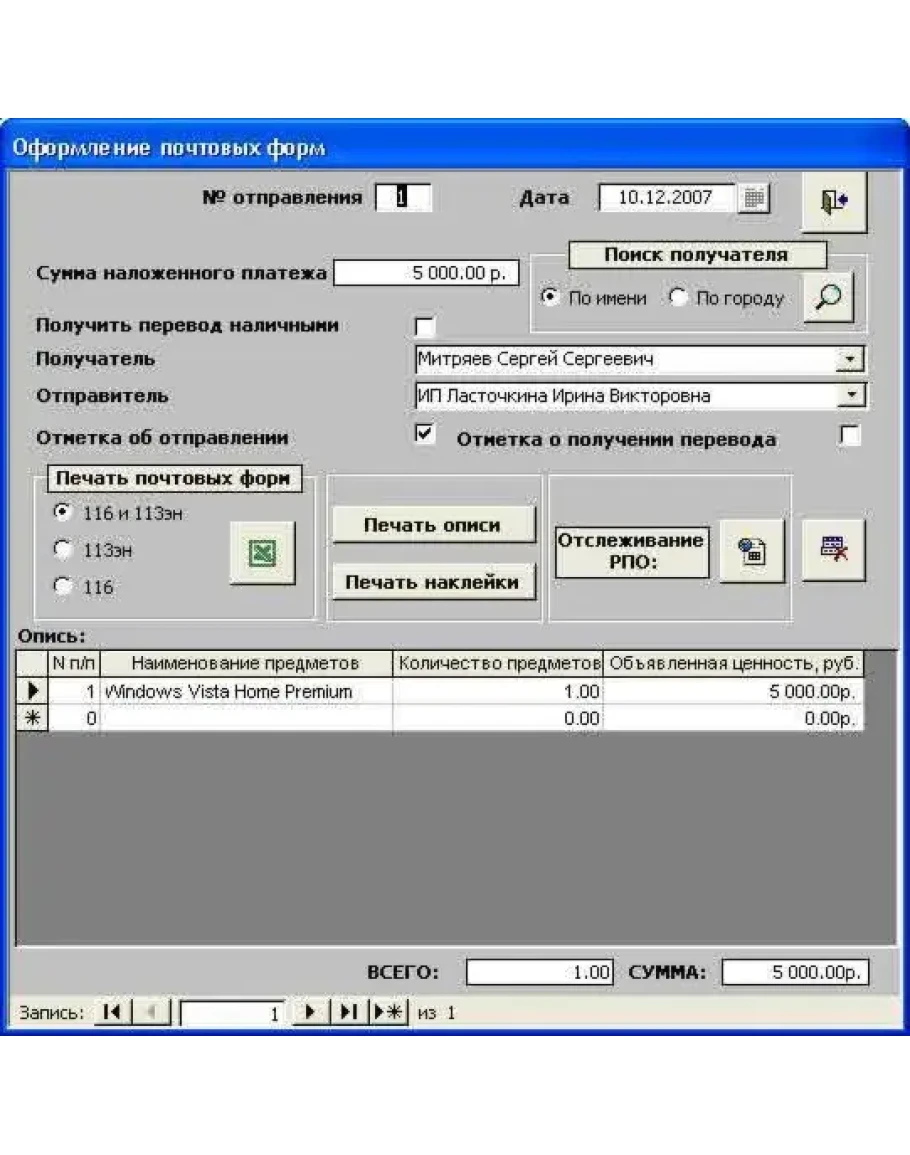The image size is (910, 1155).
Task: Click the RPO tracking globe icon
Action: click(x=752, y=549)
